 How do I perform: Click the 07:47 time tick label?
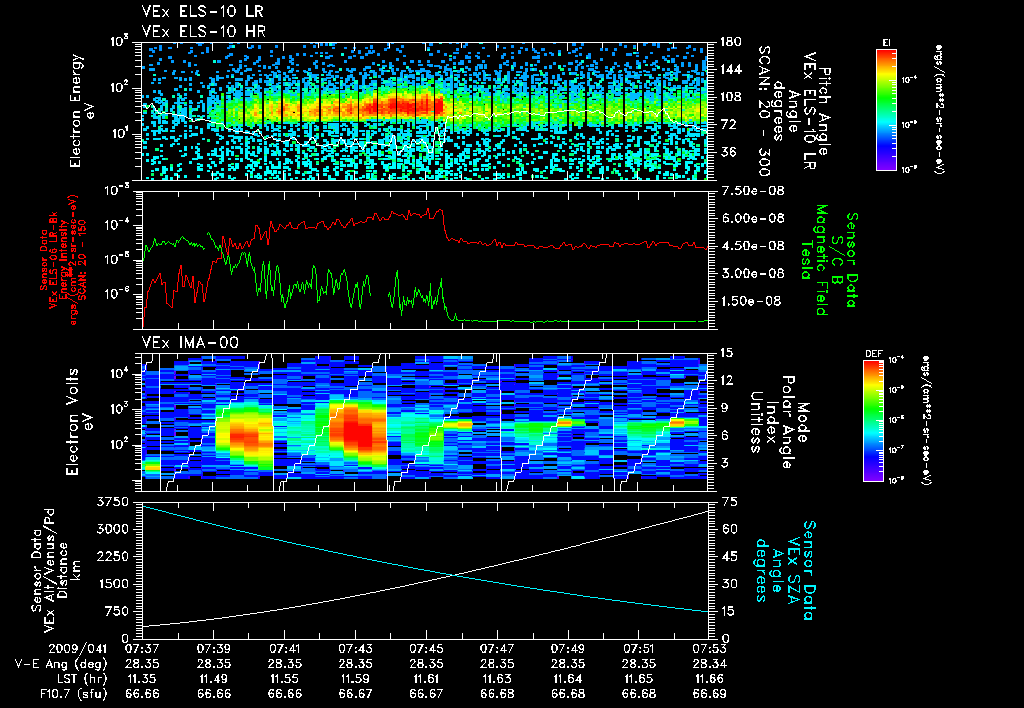pyautogui.click(x=497, y=649)
